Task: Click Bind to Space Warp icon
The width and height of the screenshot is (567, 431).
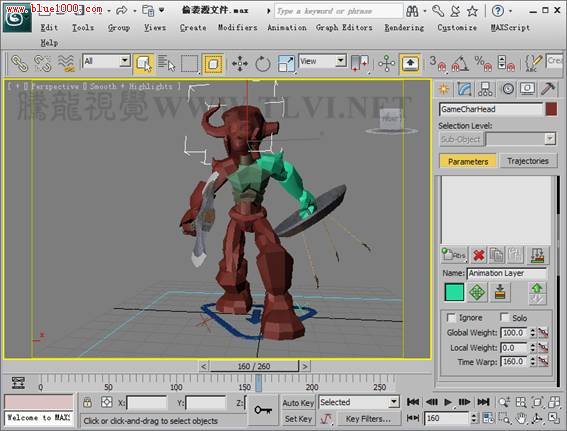Action: pos(66,64)
